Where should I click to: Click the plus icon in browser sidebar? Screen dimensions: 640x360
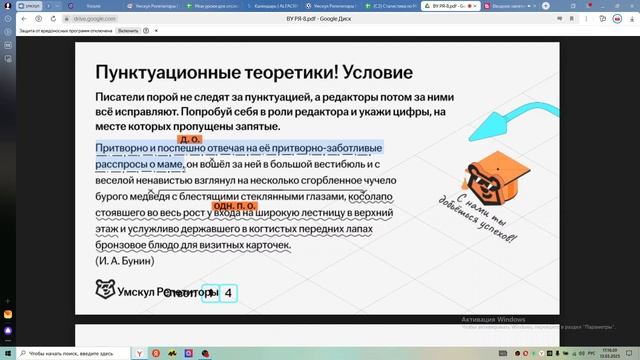[x=8, y=301]
